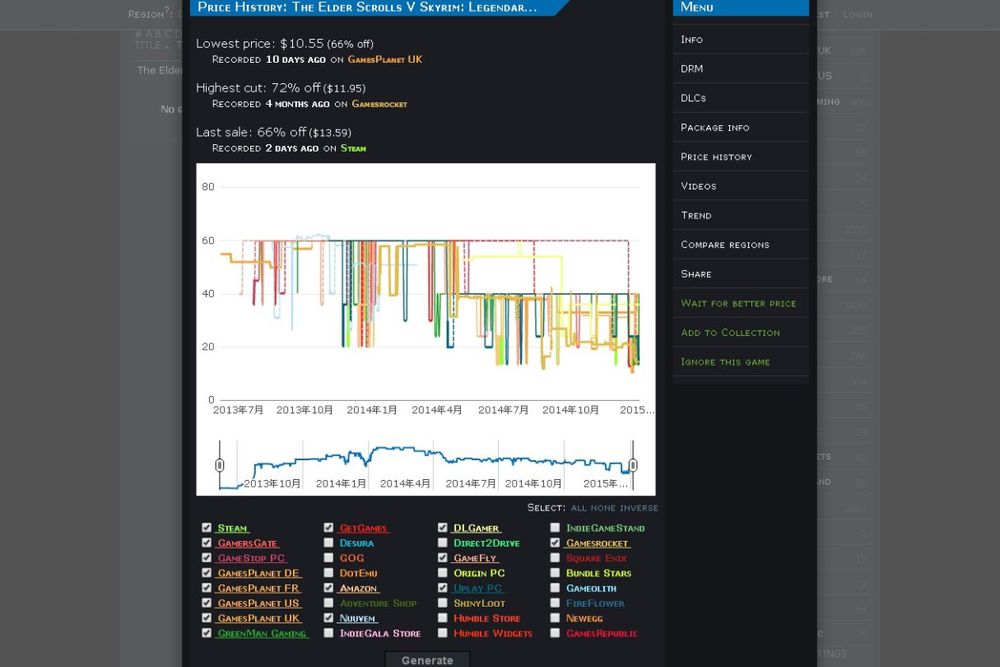
Task: Enable the Desura store checkbox
Action: coord(329,543)
